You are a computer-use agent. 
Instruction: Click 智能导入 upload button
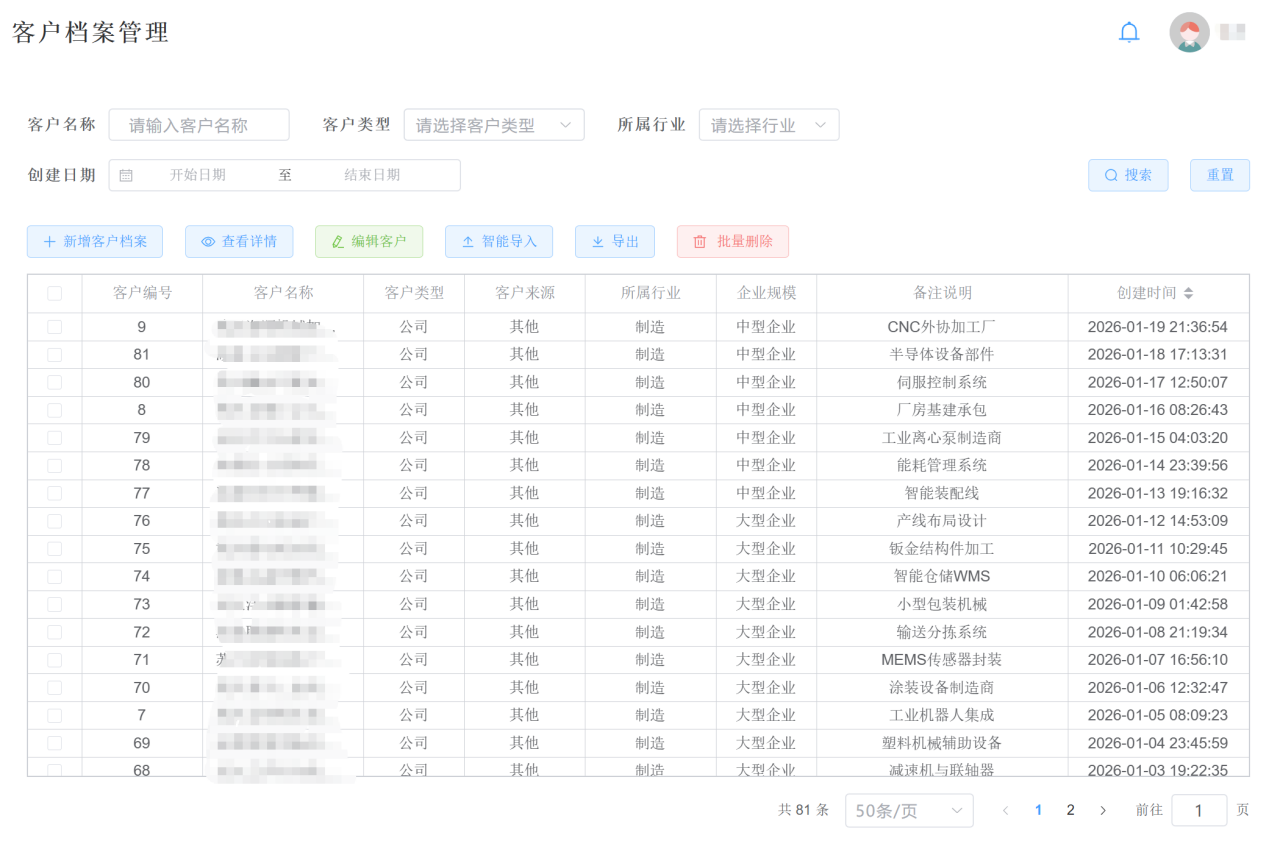point(499,241)
